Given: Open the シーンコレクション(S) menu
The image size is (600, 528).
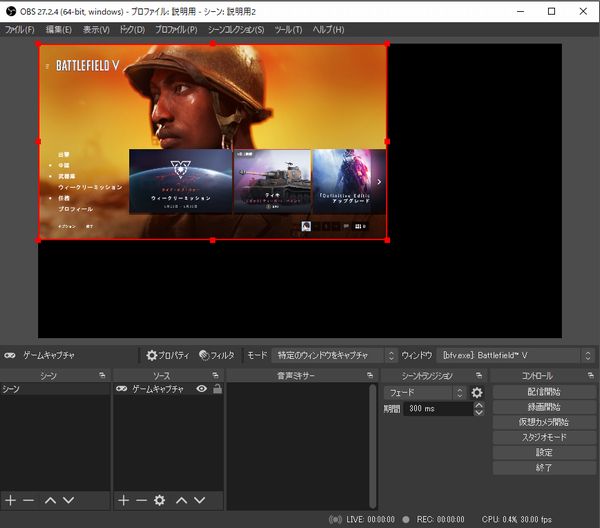Looking at the screenshot, I should click(236, 29).
